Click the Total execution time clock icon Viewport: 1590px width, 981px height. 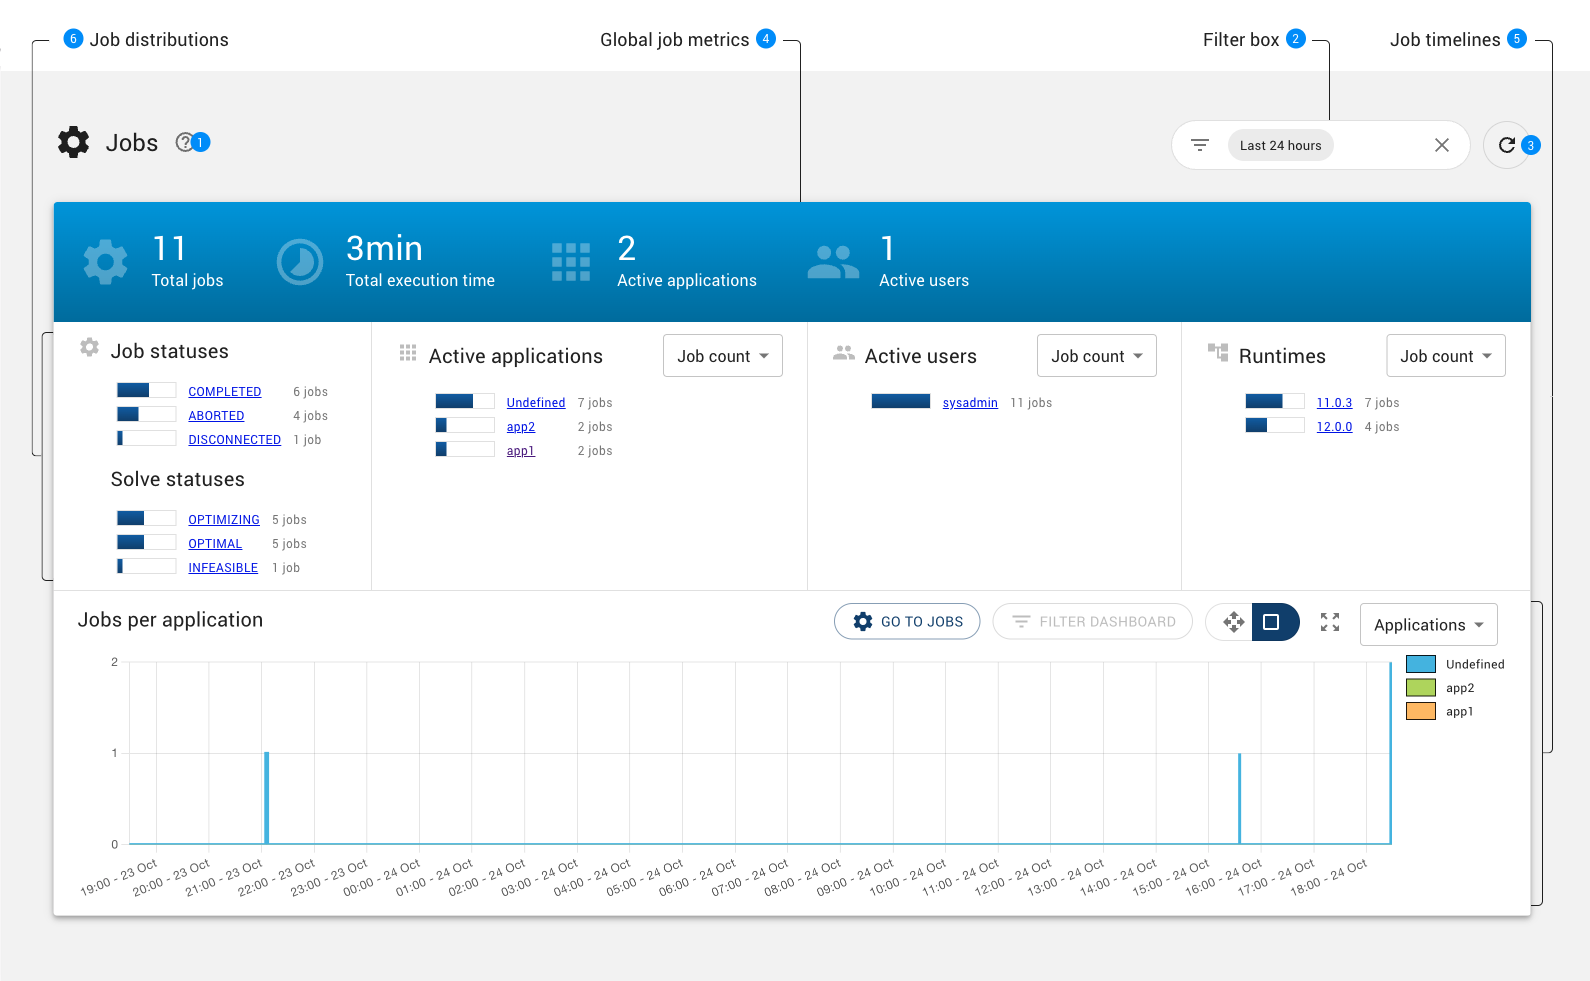(299, 262)
